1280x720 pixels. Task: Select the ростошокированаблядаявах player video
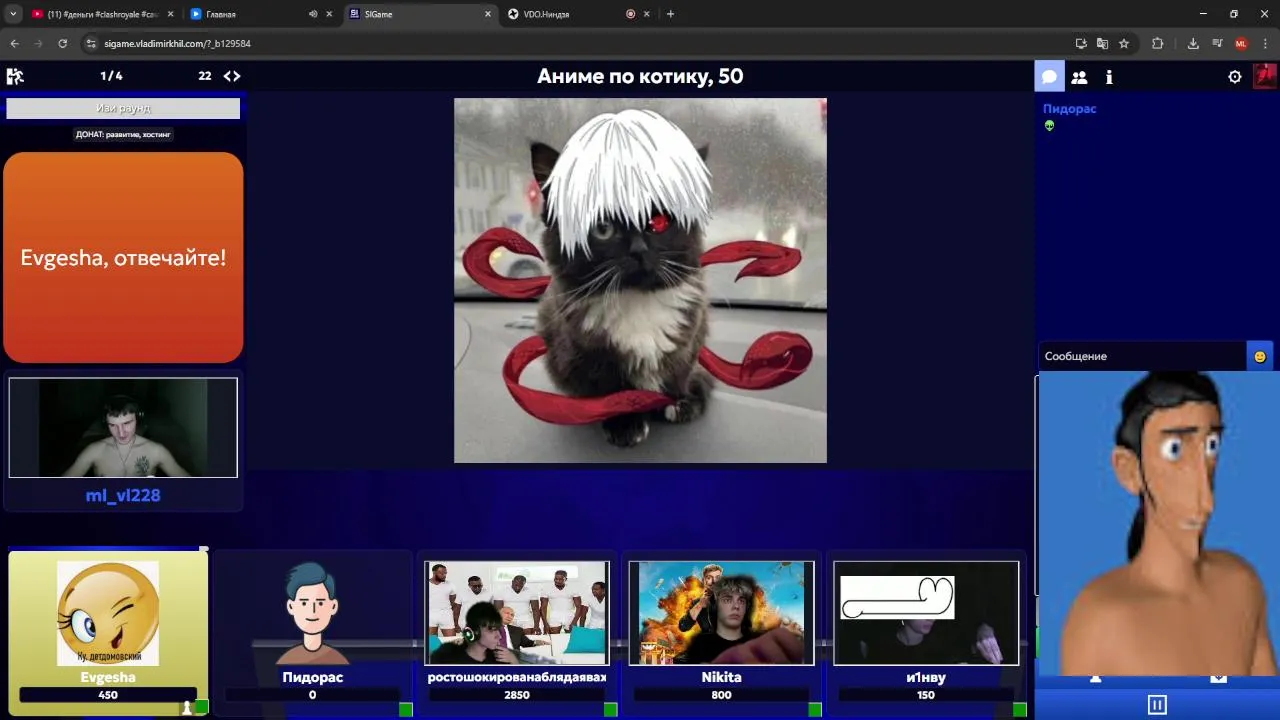click(517, 612)
